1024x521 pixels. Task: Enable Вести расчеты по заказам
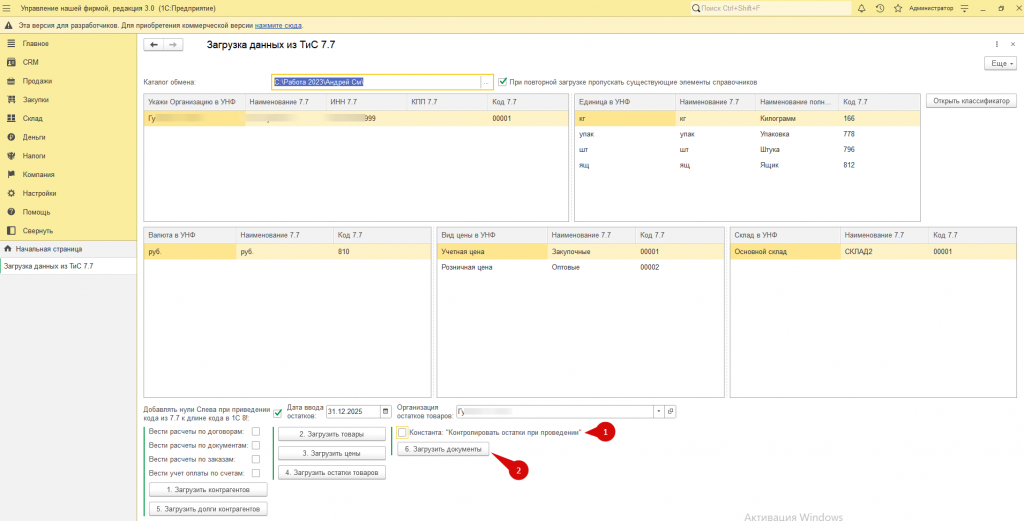(x=256, y=460)
